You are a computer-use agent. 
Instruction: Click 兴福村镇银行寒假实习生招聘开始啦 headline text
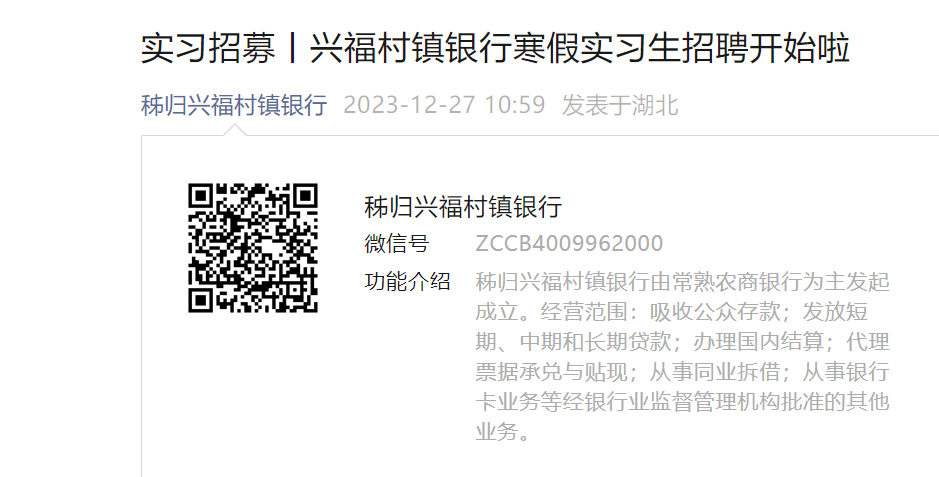580,48
